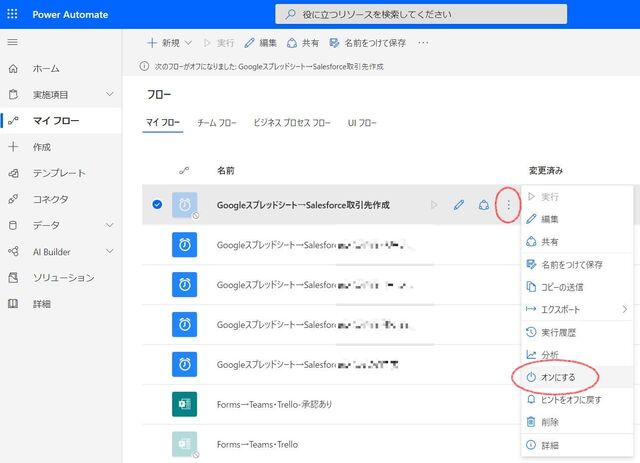Choose コピーの送信 in context menu

(577, 287)
